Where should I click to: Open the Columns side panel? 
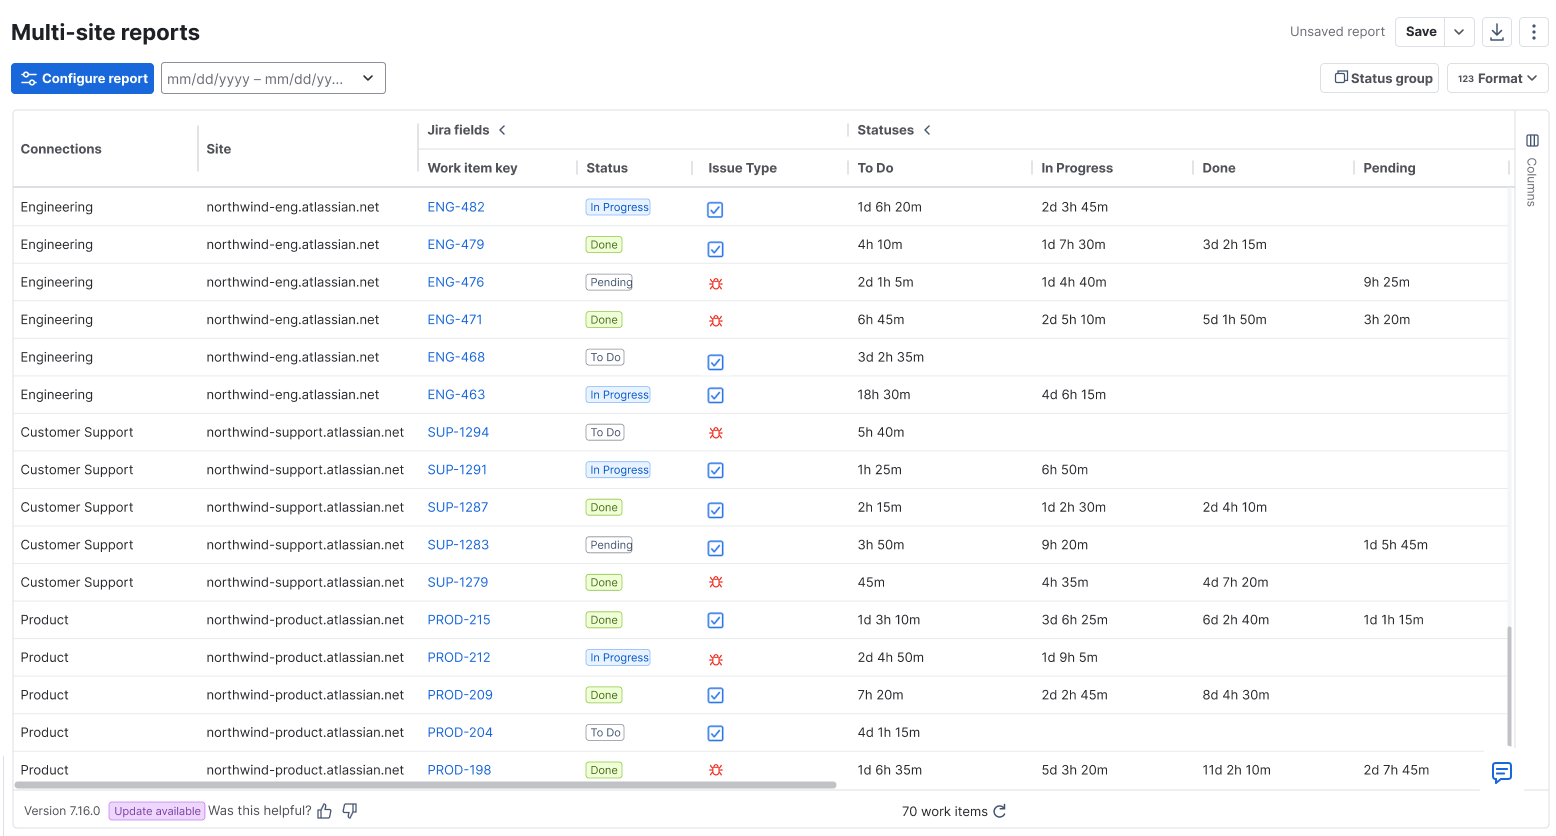(x=1532, y=170)
